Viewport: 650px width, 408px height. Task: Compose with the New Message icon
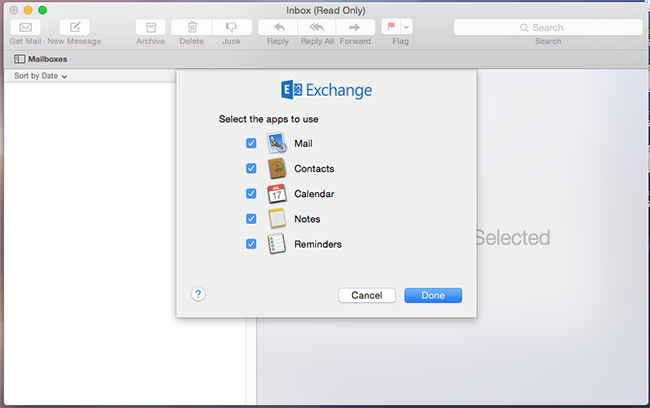(x=75, y=27)
